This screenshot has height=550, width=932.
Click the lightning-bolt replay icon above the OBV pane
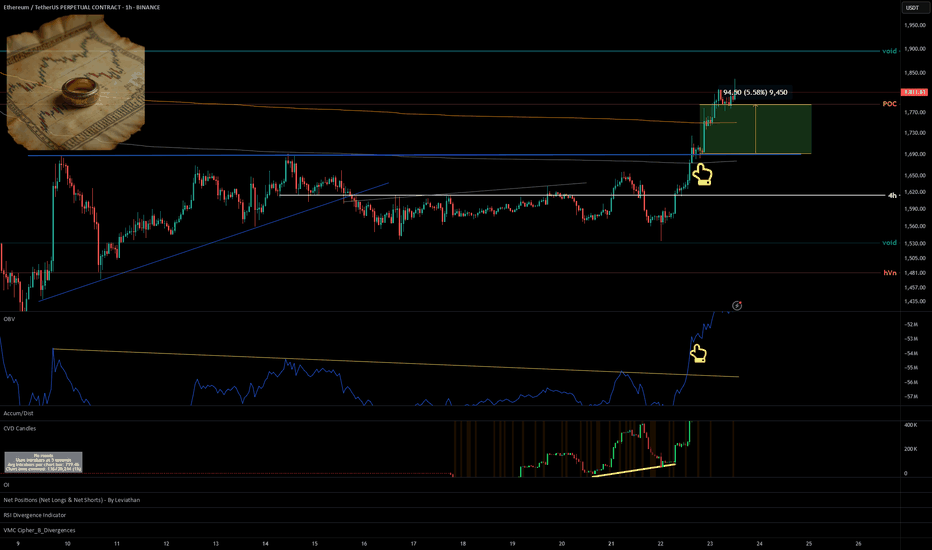[737, 306]
